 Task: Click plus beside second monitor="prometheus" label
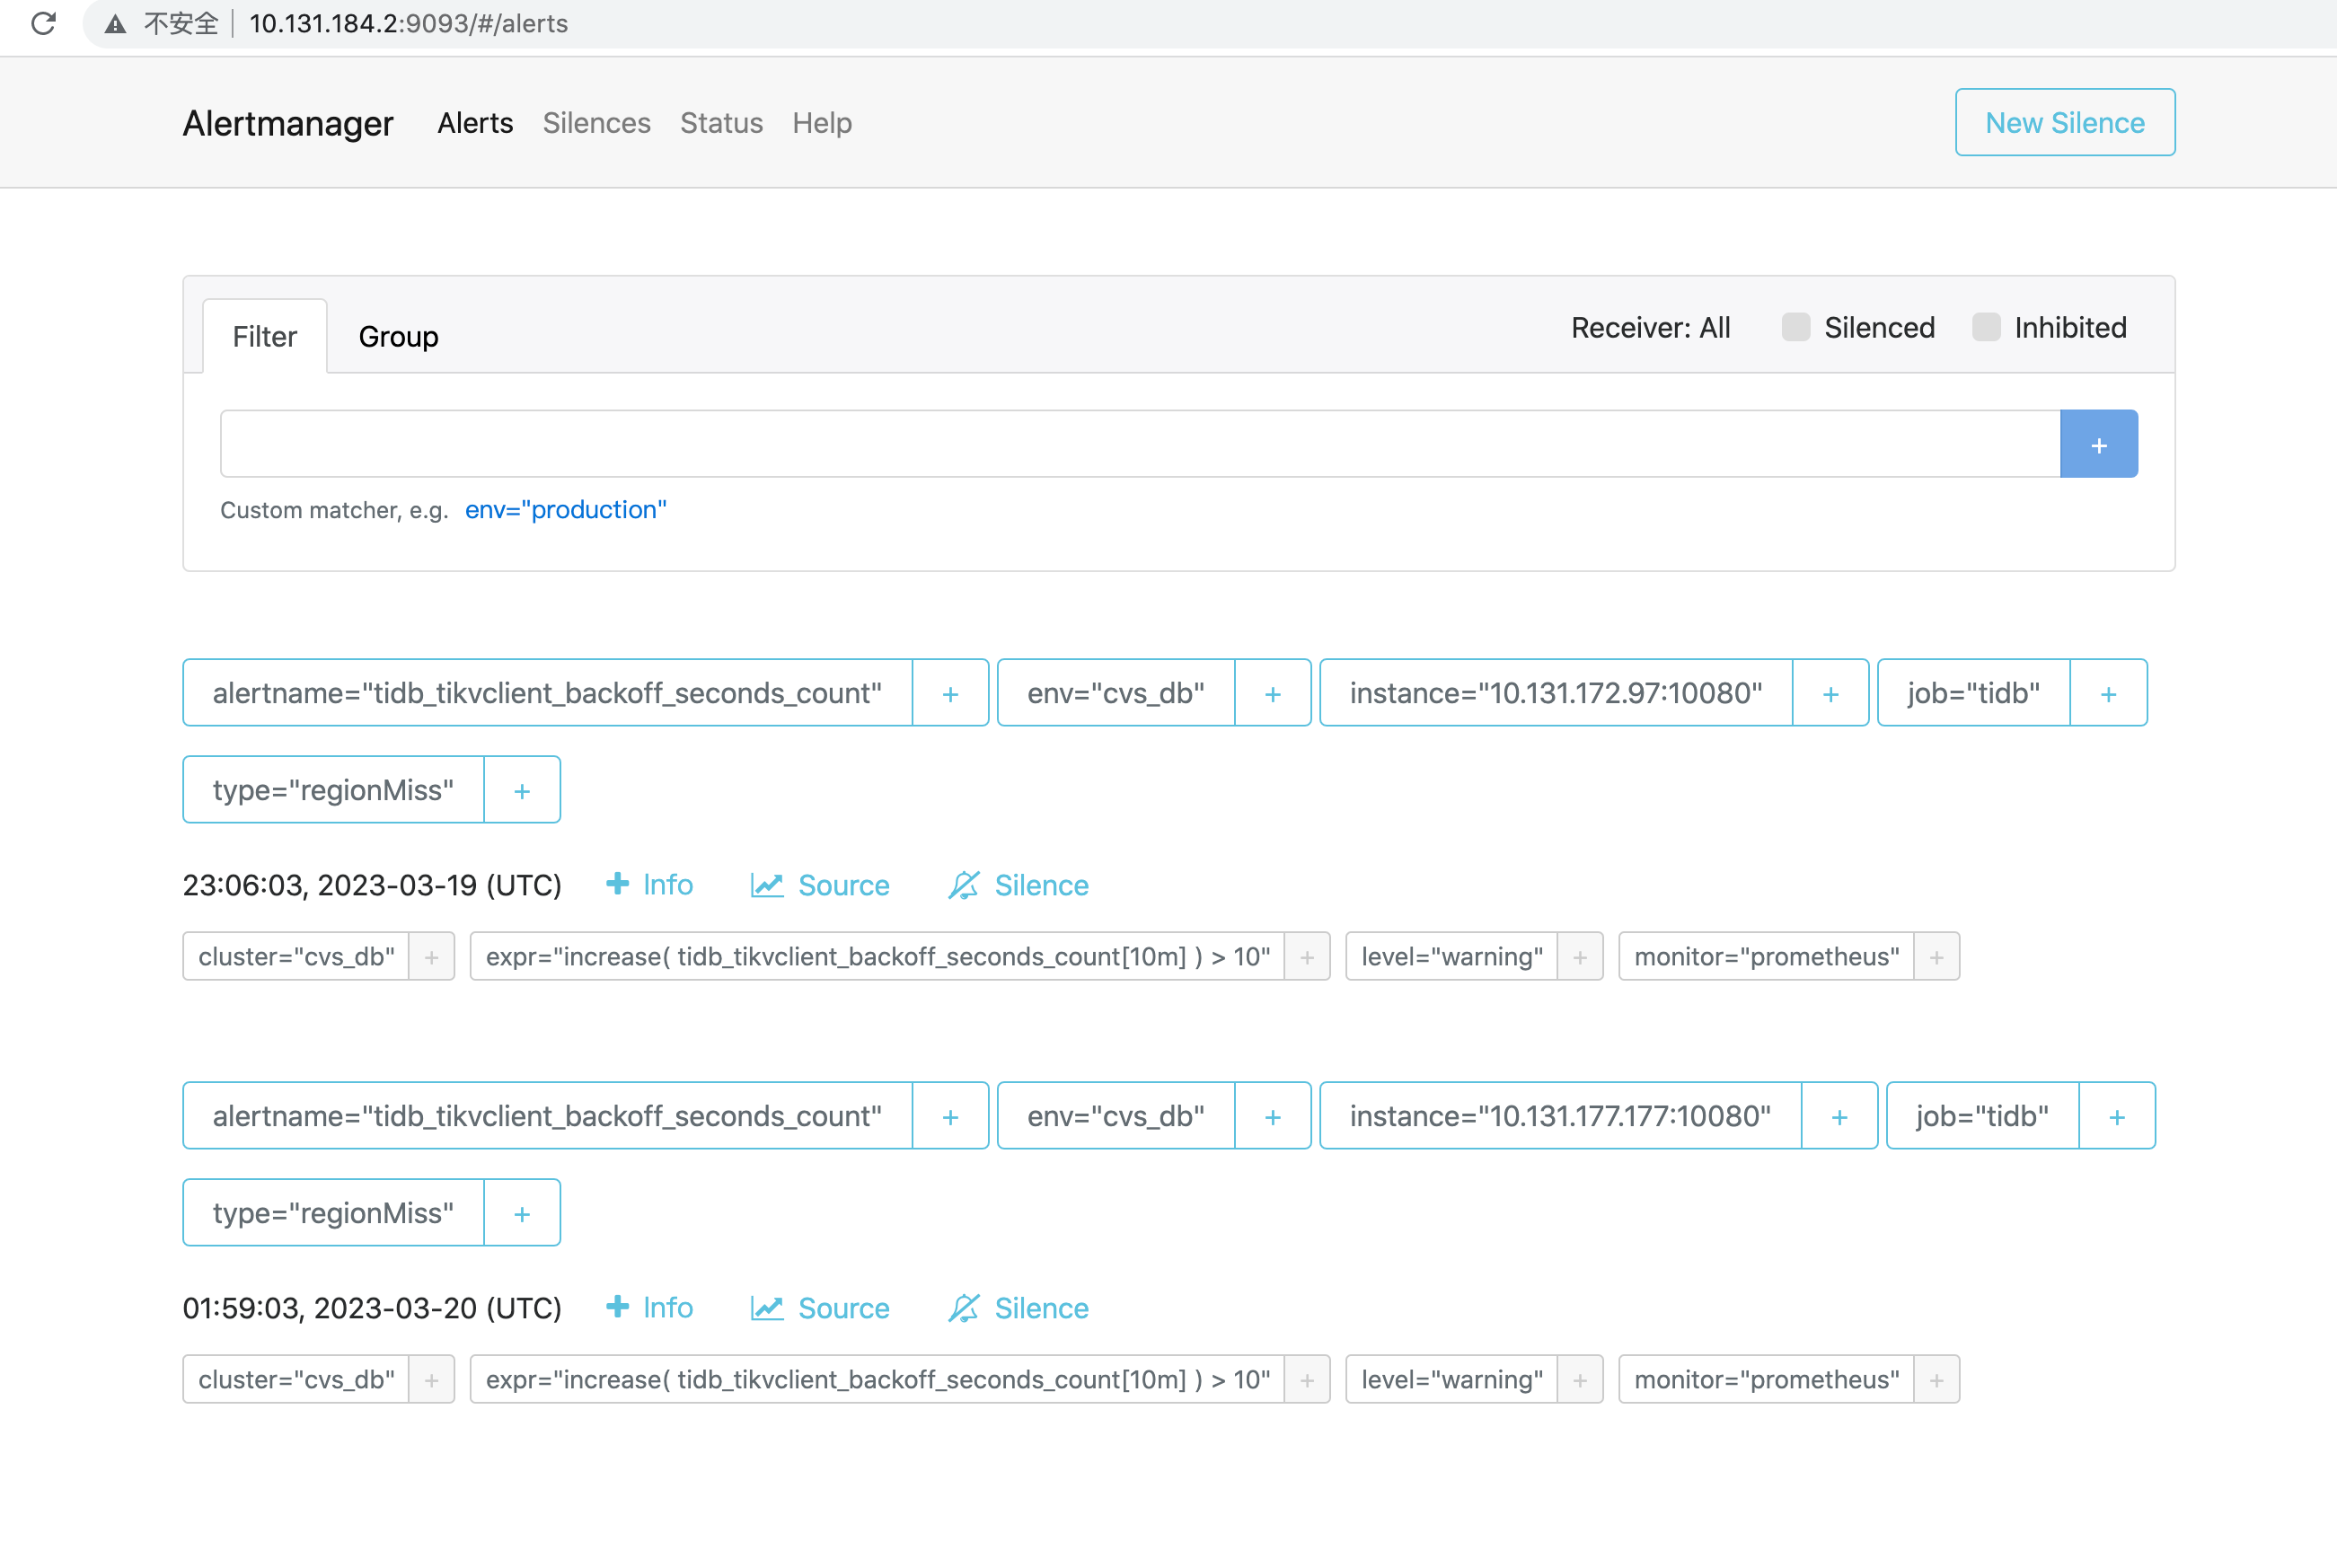pos(1936,1380)
